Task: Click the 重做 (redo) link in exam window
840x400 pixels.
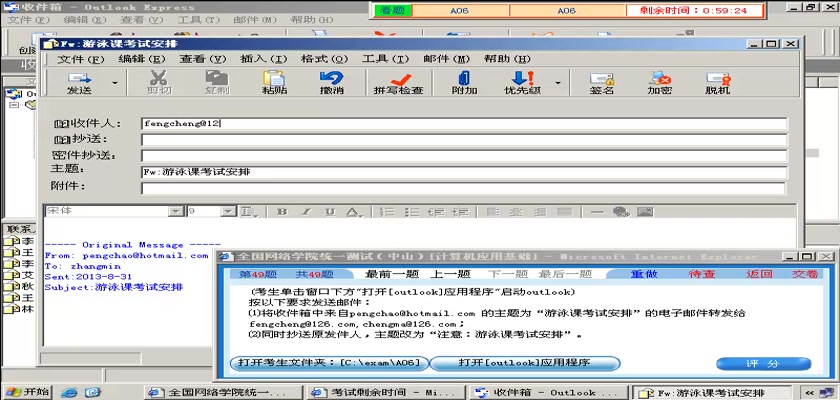Action: tap(643, 274)
